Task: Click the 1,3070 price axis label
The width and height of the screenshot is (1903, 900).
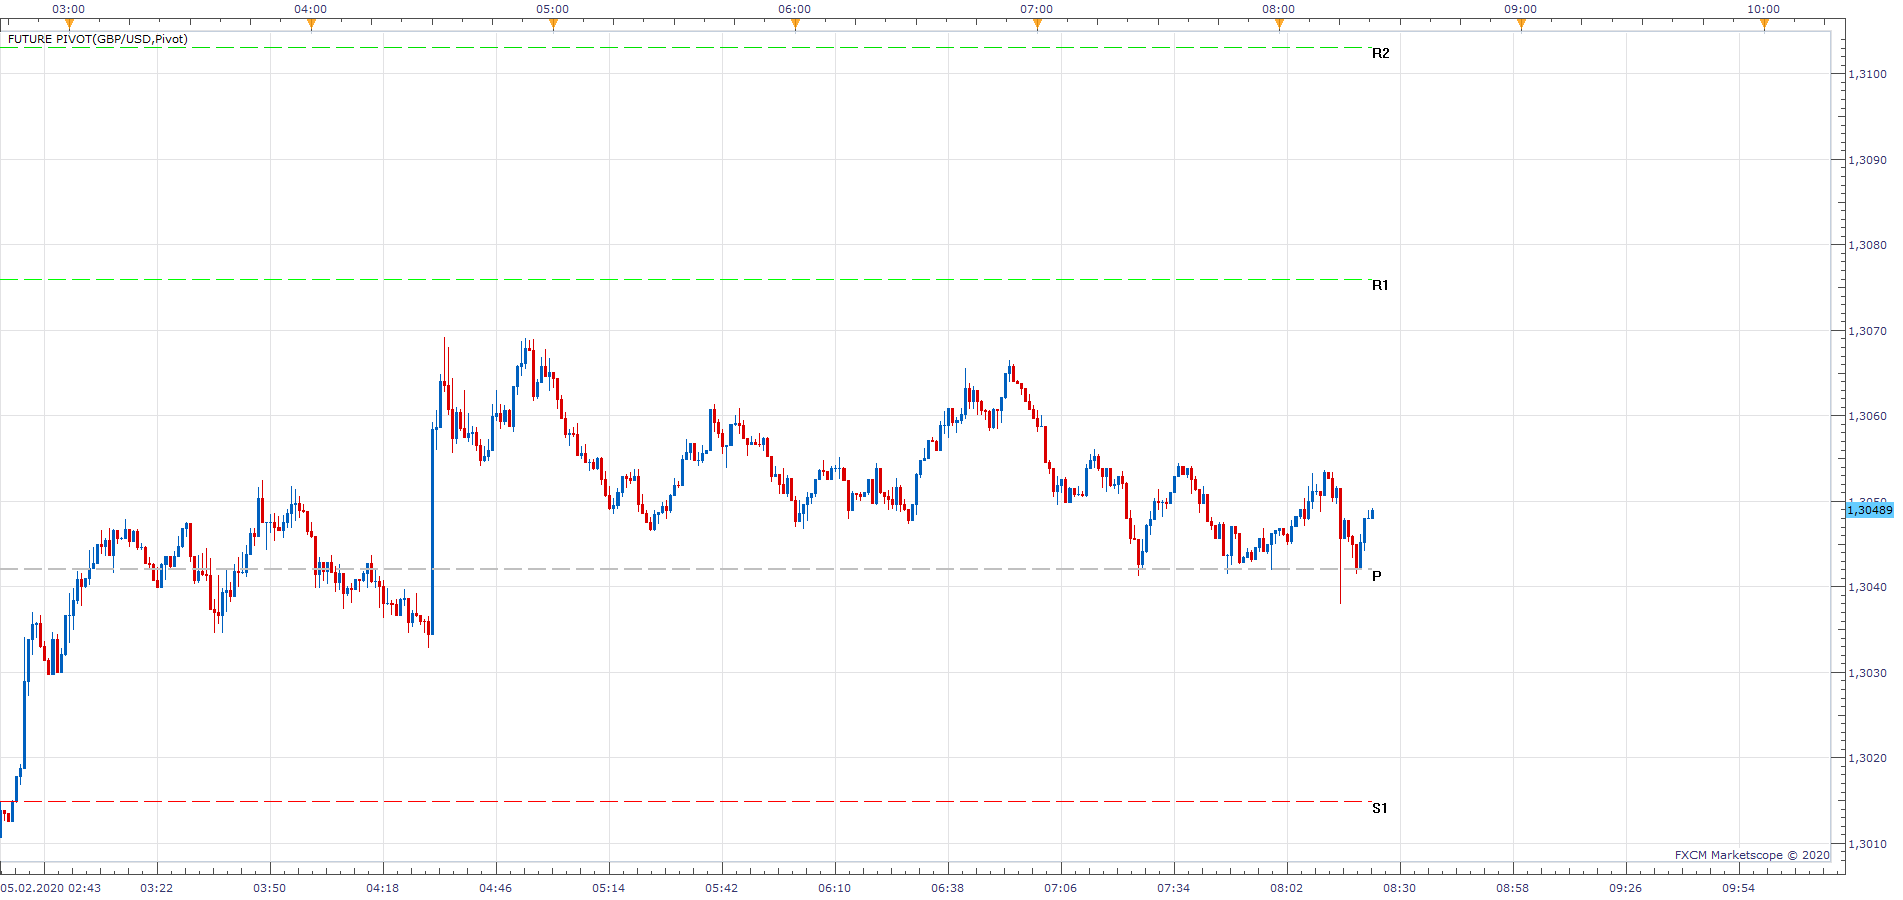Action: coord(1867,331)
